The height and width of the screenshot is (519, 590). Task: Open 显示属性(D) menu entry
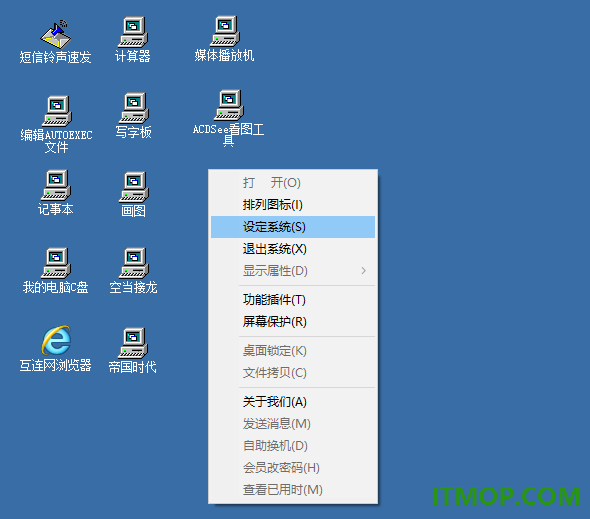pyautogui.click(x=293, y=271)
